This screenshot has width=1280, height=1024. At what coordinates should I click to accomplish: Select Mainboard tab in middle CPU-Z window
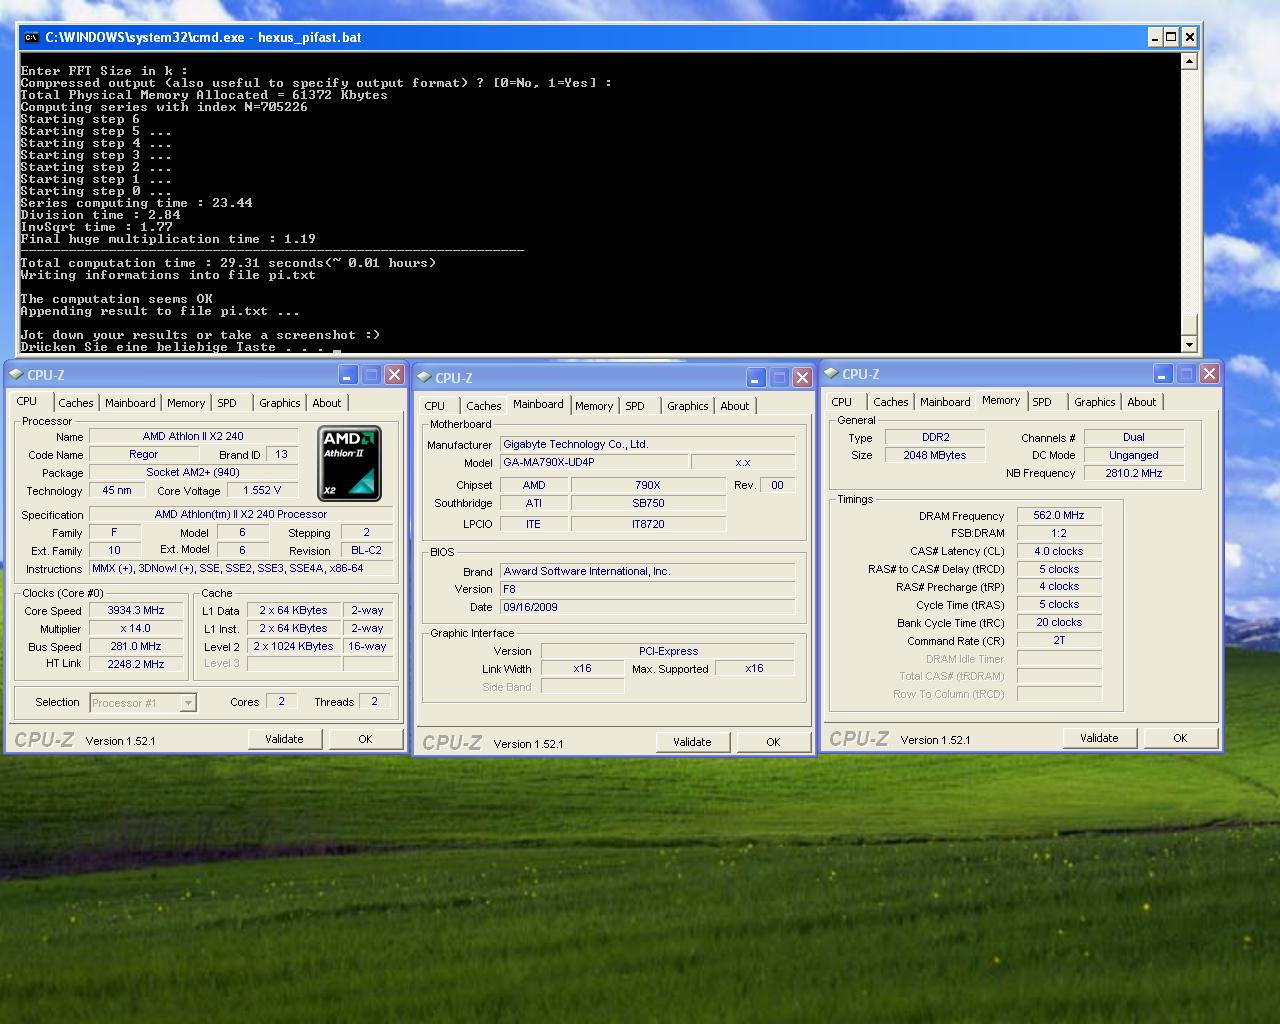click(538, 404)
